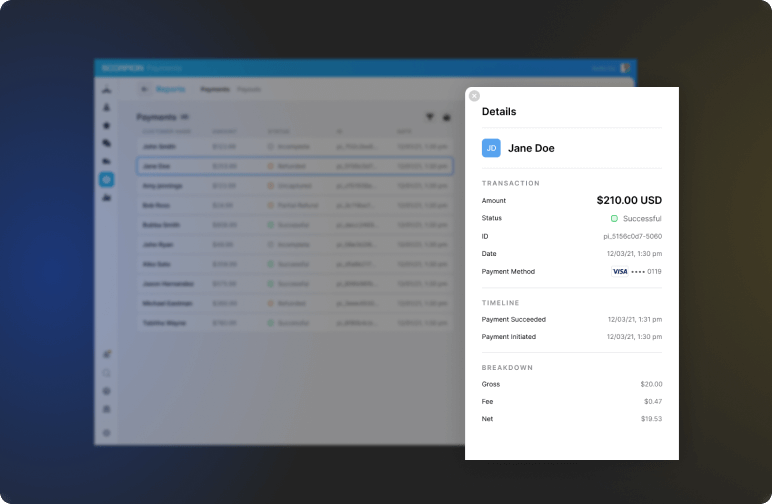This screenshot has height=504, width=772.
Task: Click Jane Doe name in Details panel
Action: click(x=531, y=148)
